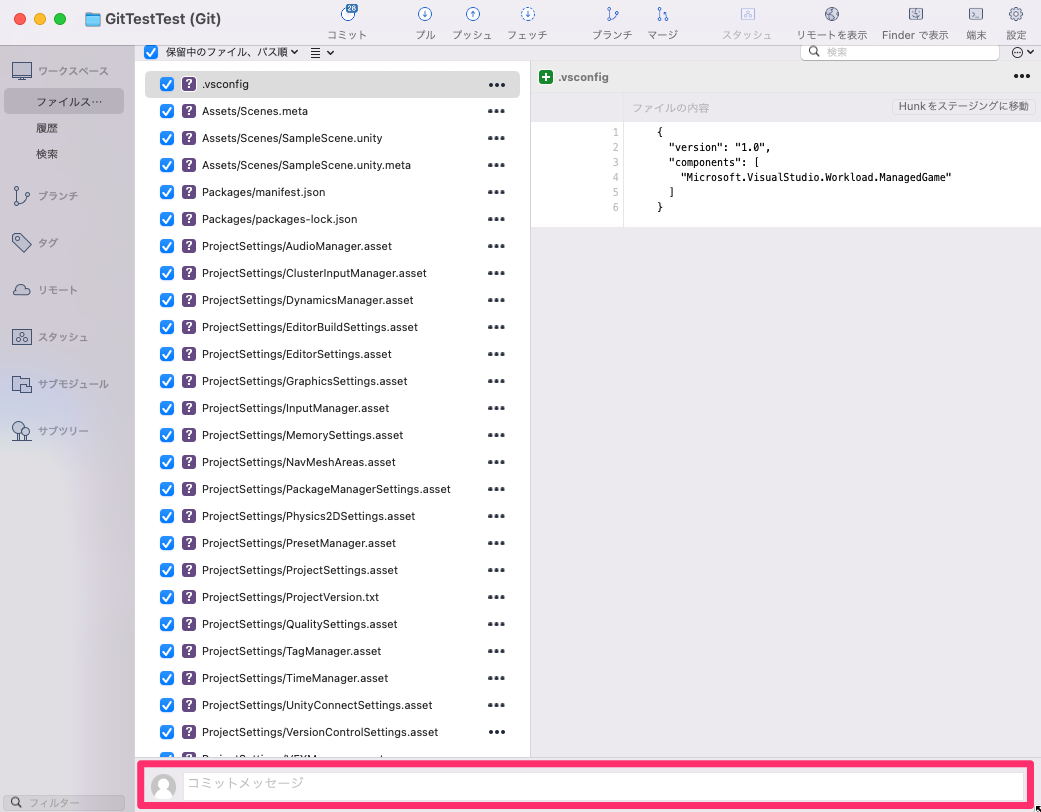This screenshot has height=812, width=1041.
Task: Click the フェッチ (Fetch) toolbar icon
Action: pyautogui.click(x=527, y=14)
